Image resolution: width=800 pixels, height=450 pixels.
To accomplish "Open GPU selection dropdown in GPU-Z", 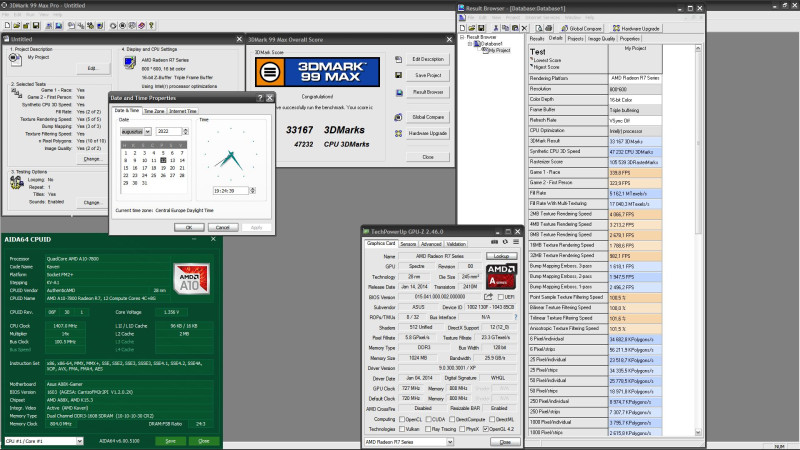I will tap(450, 442).
